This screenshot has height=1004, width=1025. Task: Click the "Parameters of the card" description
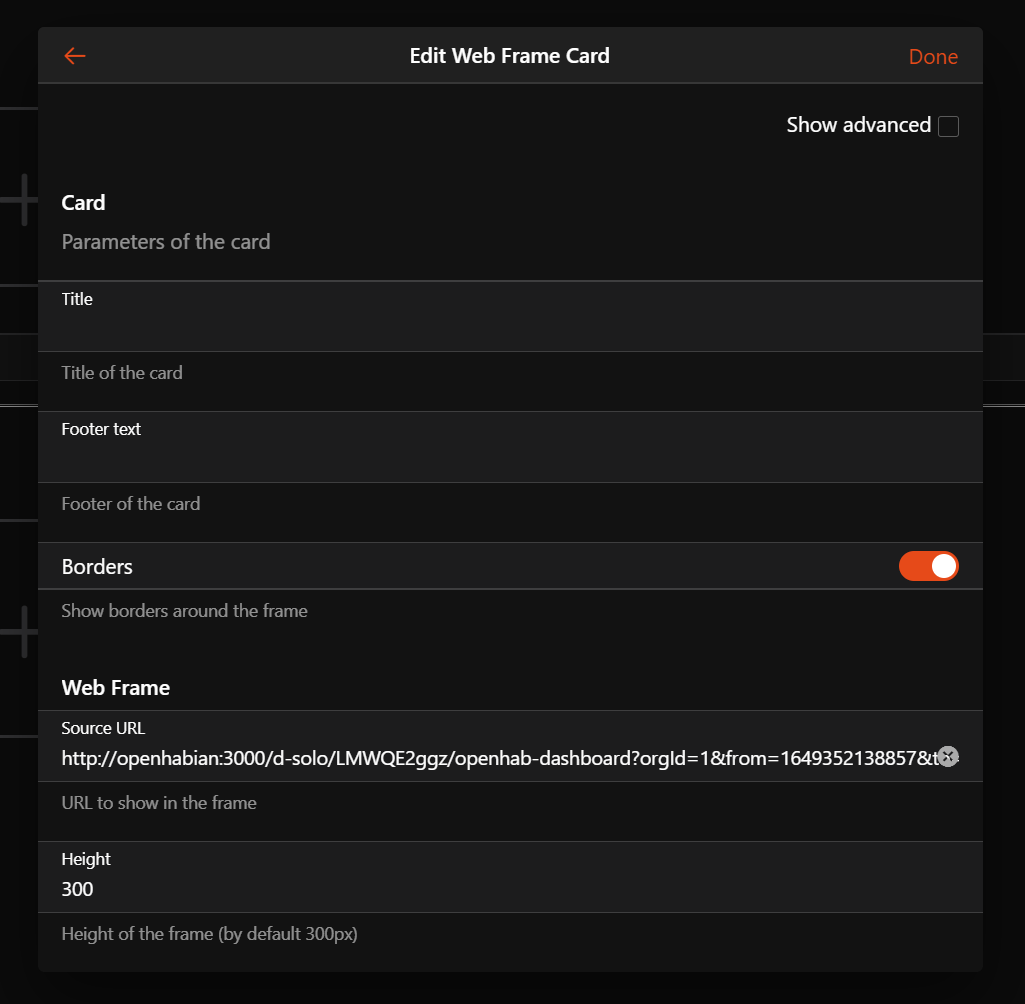[x=166, y=242]
